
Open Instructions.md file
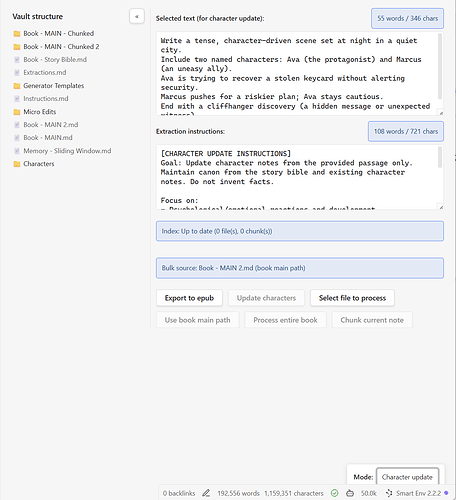(x=46, y=99)
